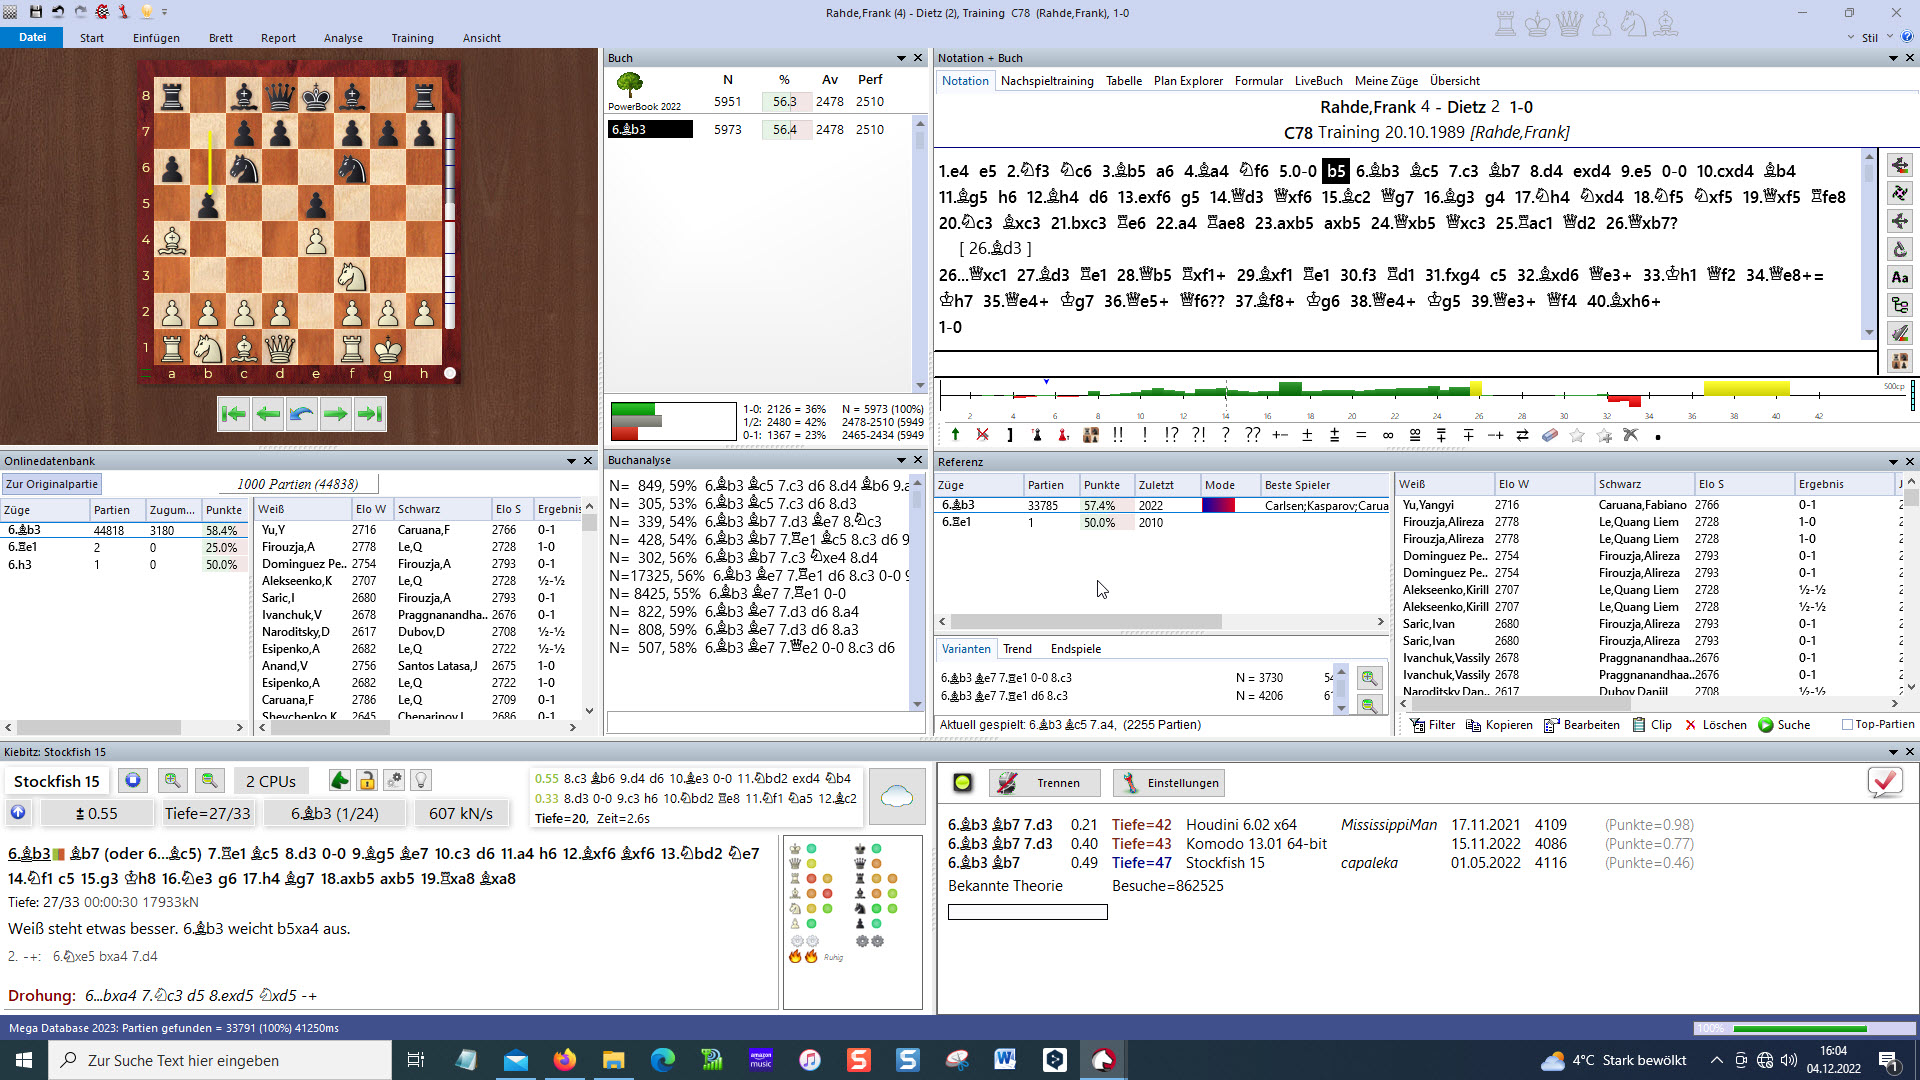This screenshot has width=1920, height=1080.
Task: Toggle the engine lightbulb threat icon
Action: point(421,781)
